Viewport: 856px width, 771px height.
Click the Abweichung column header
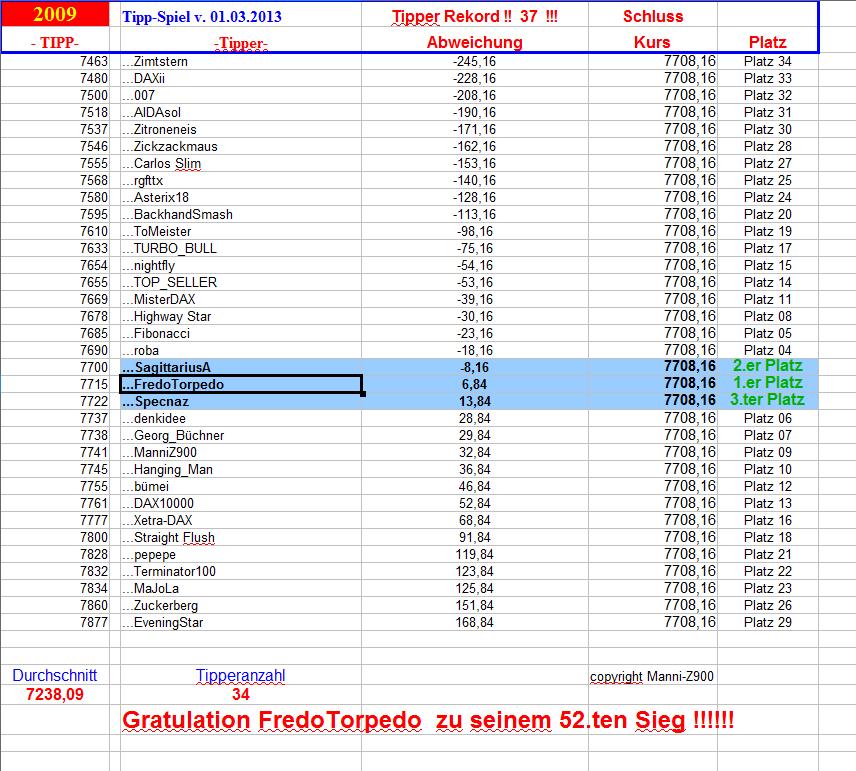coord(474,42)
